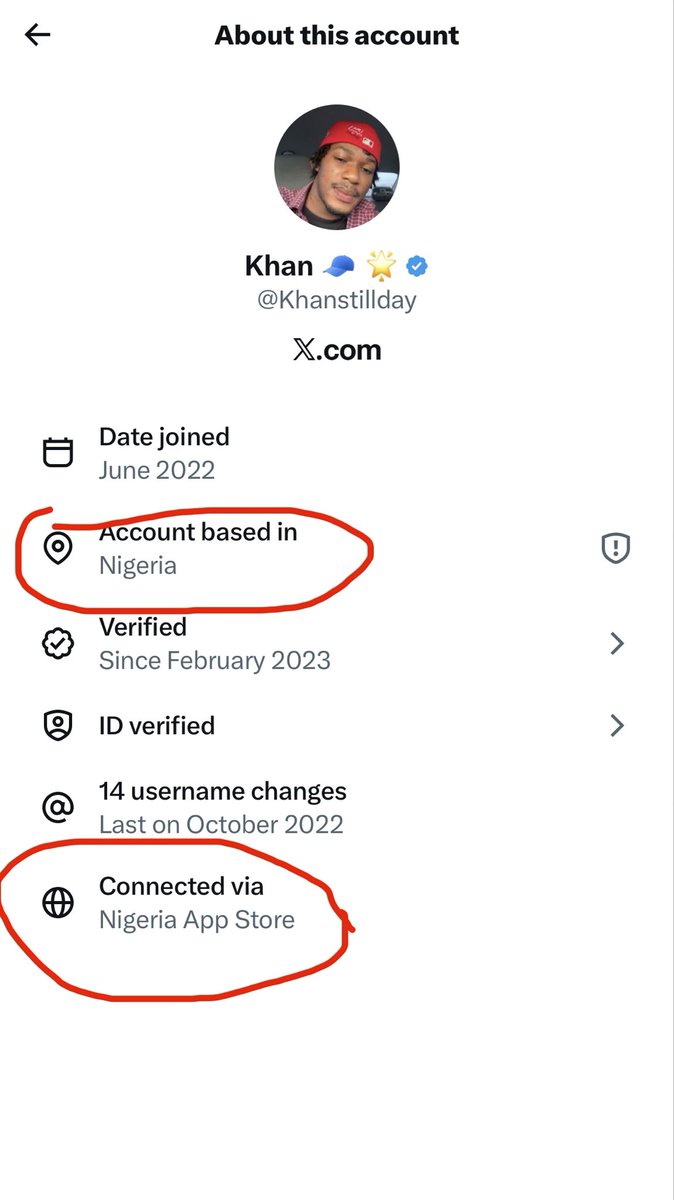Screen dimensions: 674x1200
Task: Open the shield warning icon next to Nigeria
Action: (615, 548)
